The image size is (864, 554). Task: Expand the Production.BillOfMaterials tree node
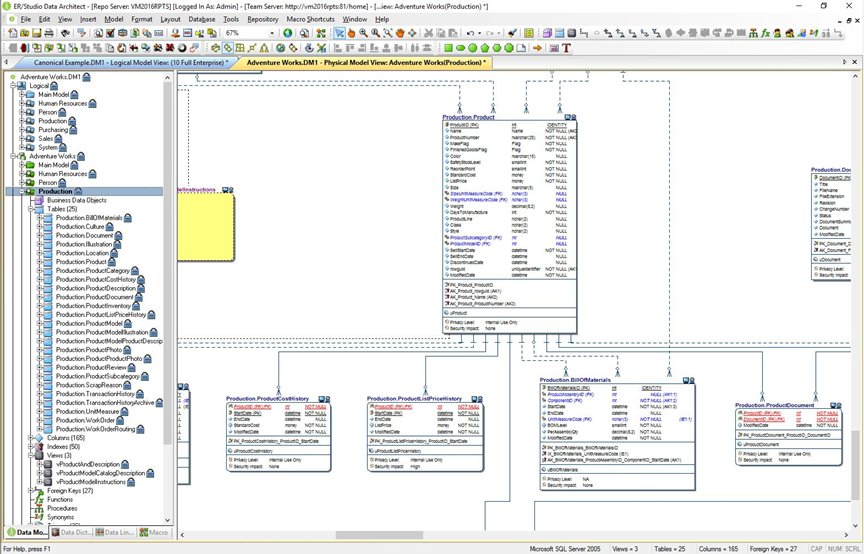click(x=40, y=218)
